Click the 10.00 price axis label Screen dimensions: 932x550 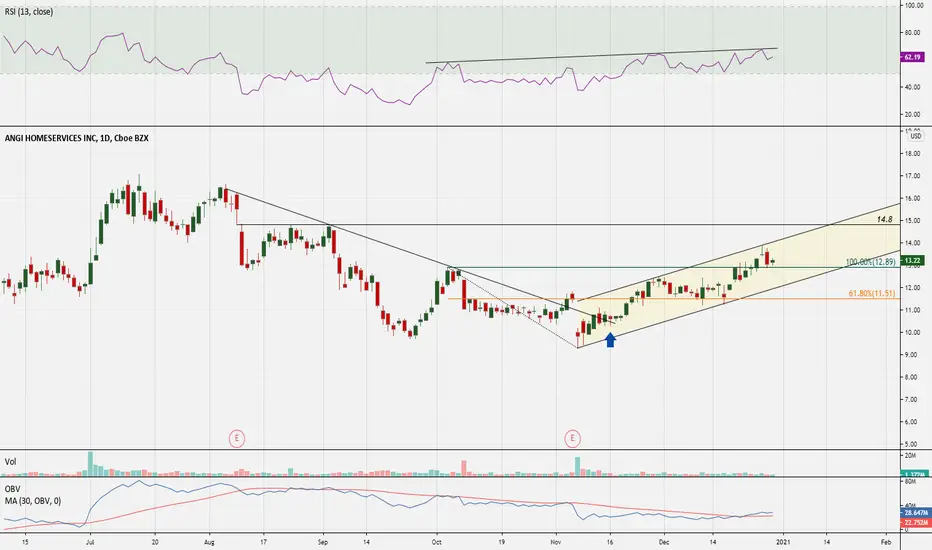(912, 332)
